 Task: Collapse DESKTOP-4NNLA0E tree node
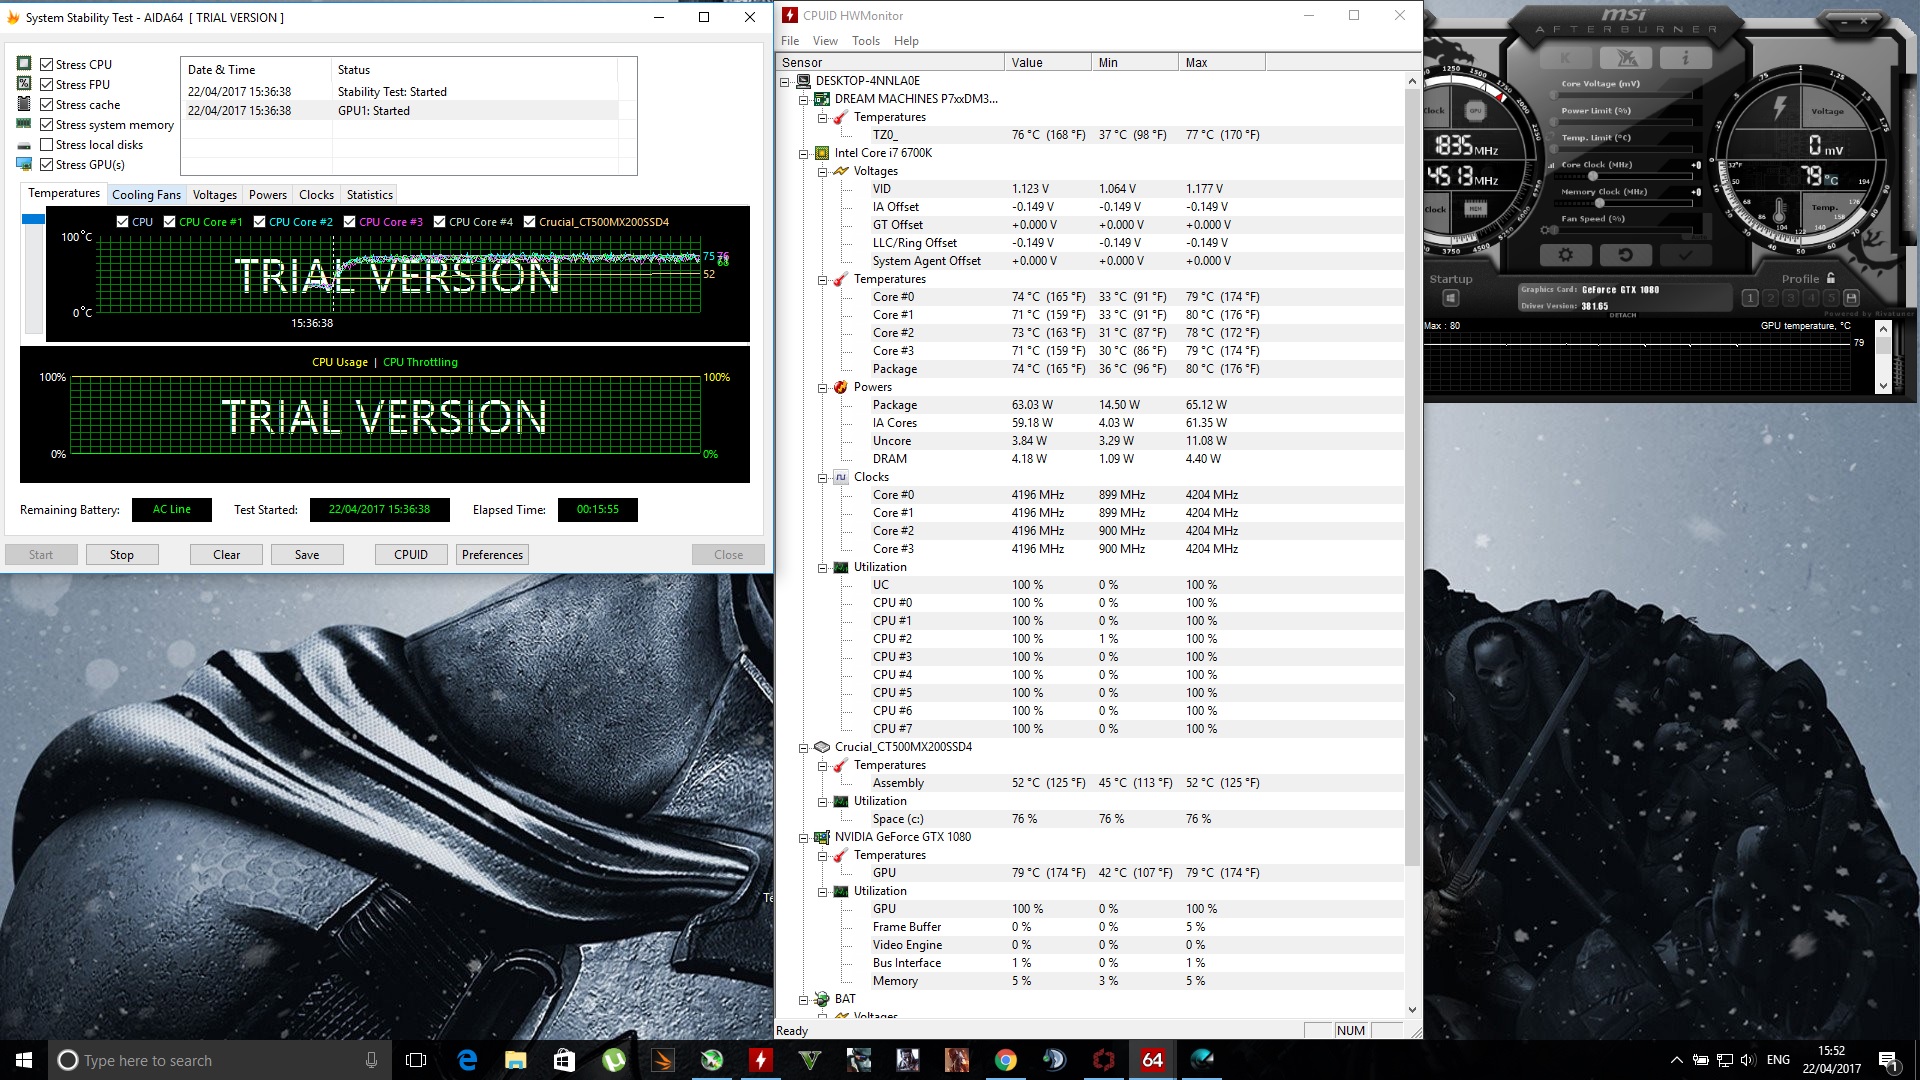[785, 81]
